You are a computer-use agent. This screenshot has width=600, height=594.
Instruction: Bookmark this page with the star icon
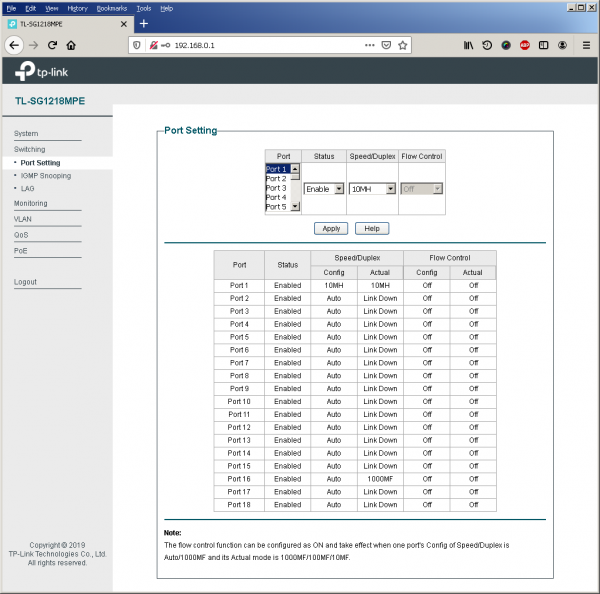pos(403,45)
